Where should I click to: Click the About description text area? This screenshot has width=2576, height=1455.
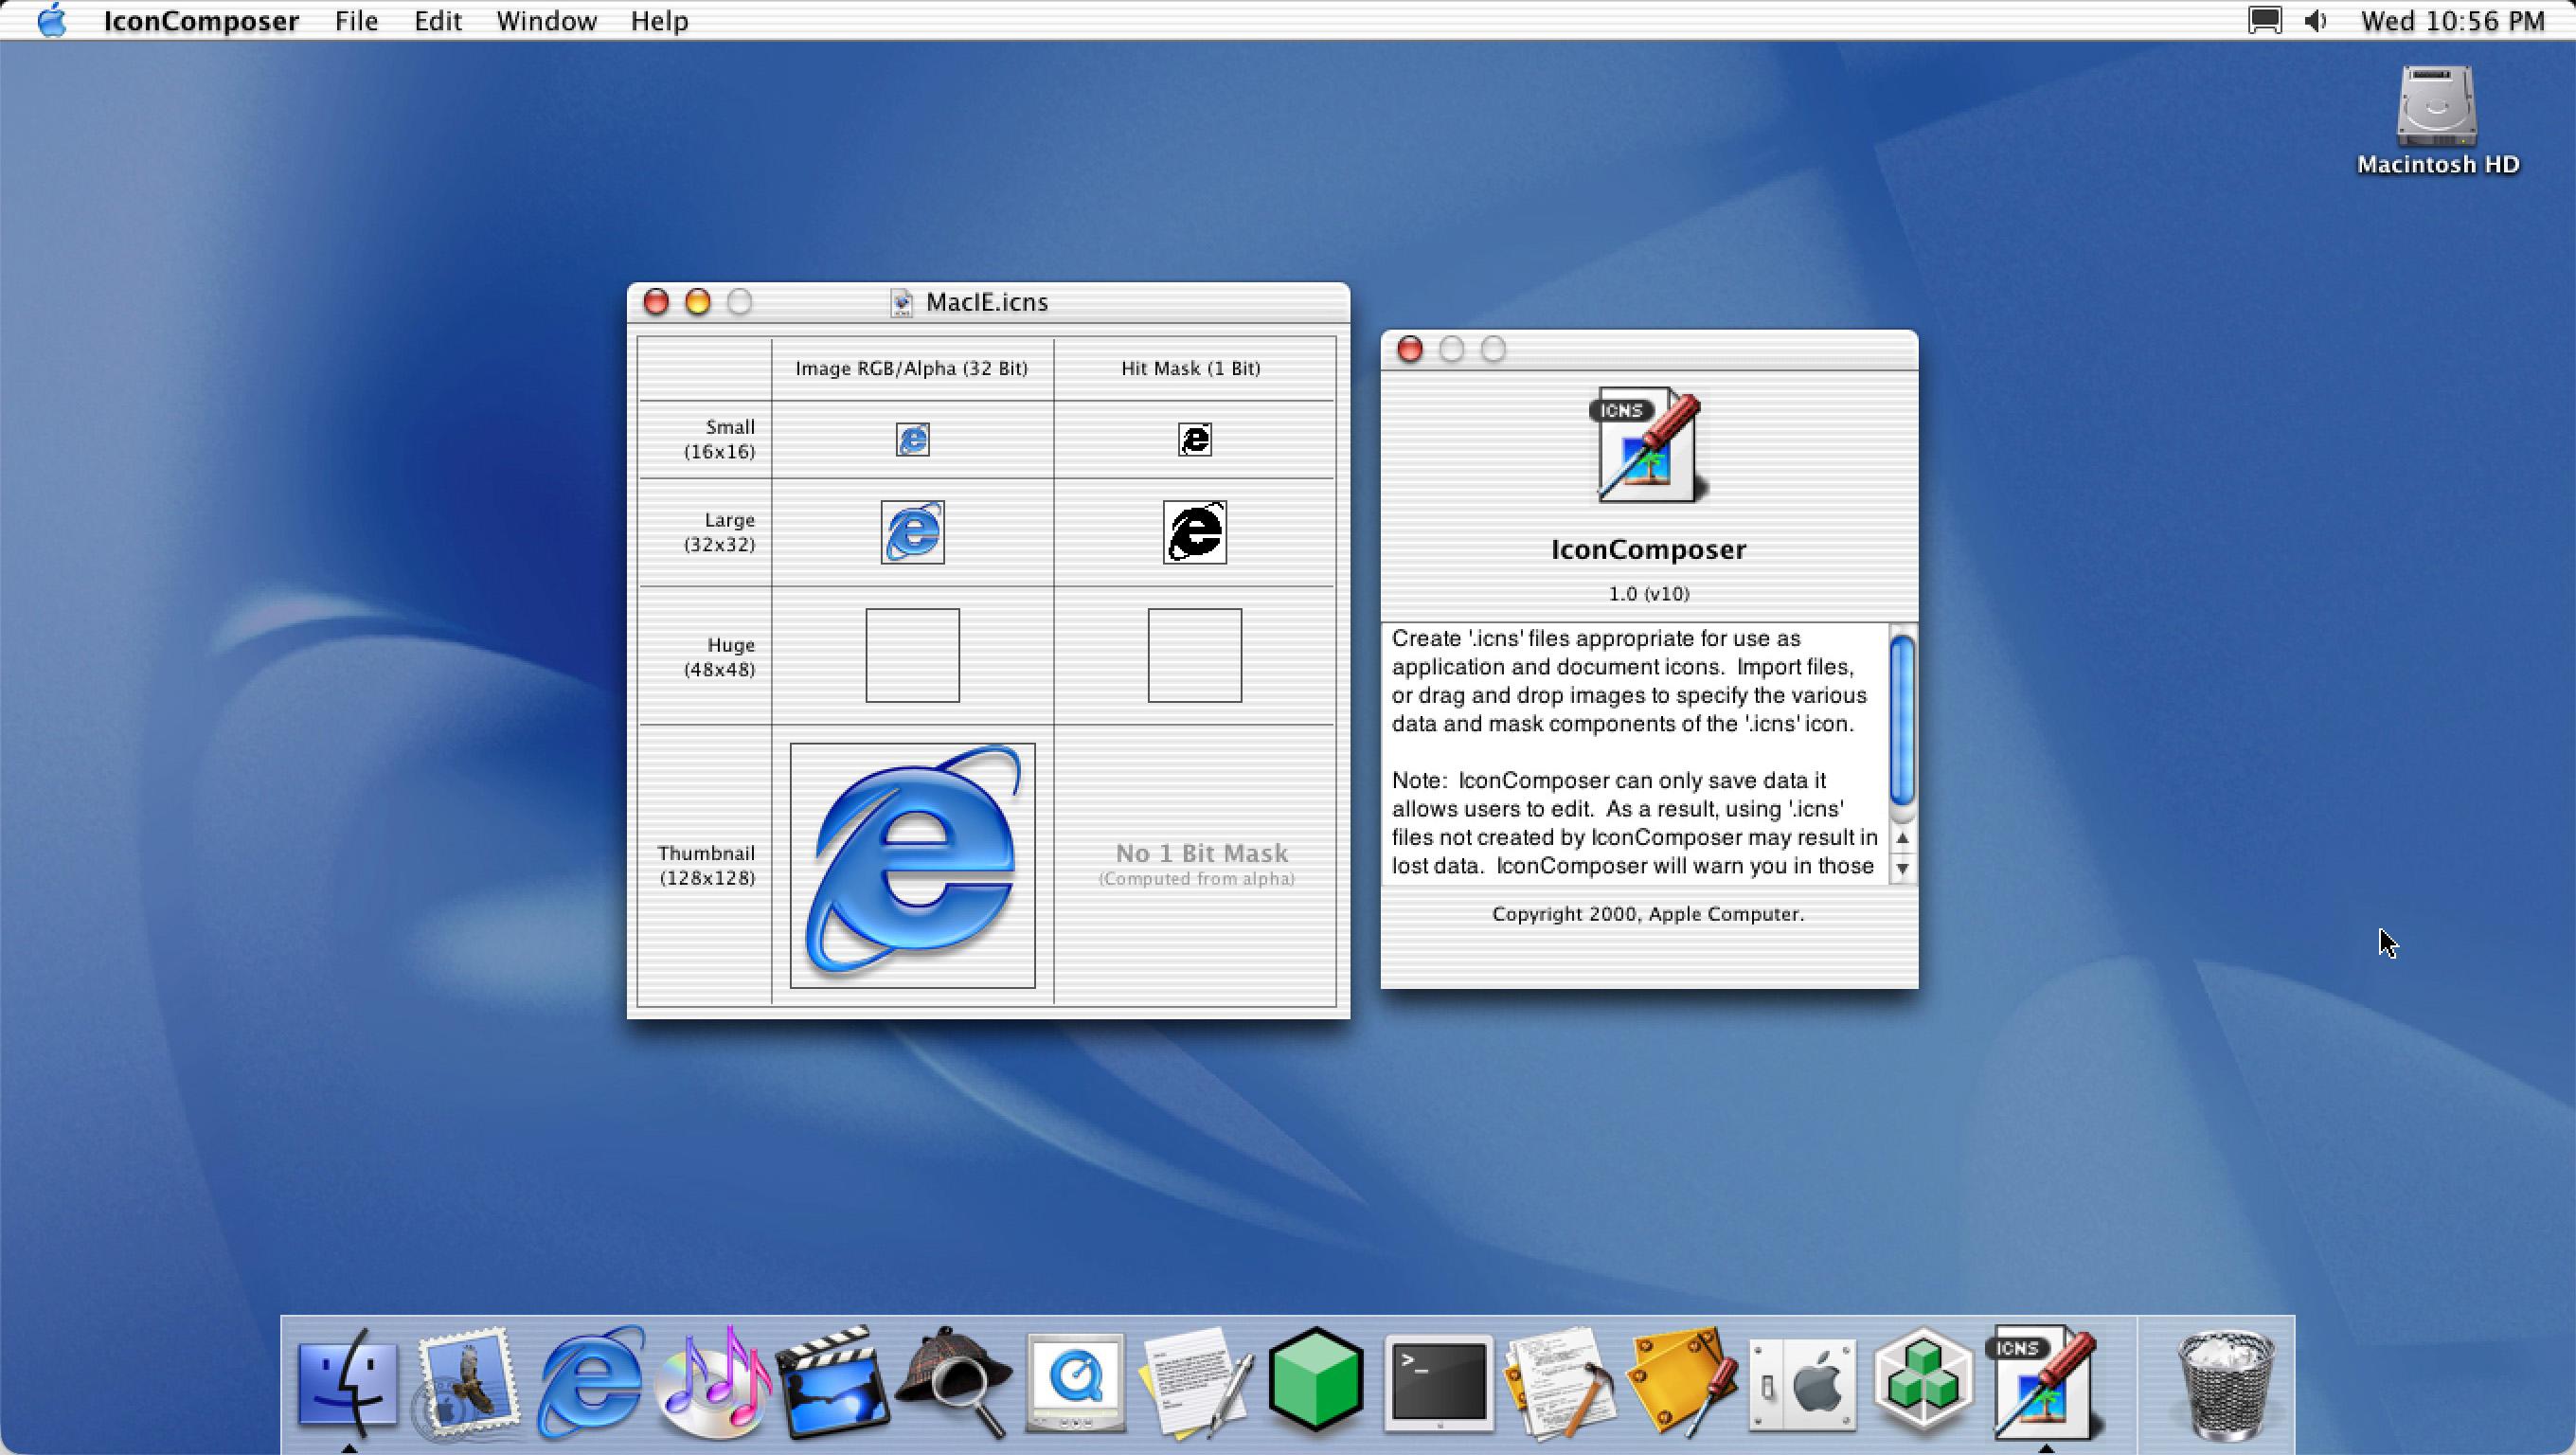1636,752
